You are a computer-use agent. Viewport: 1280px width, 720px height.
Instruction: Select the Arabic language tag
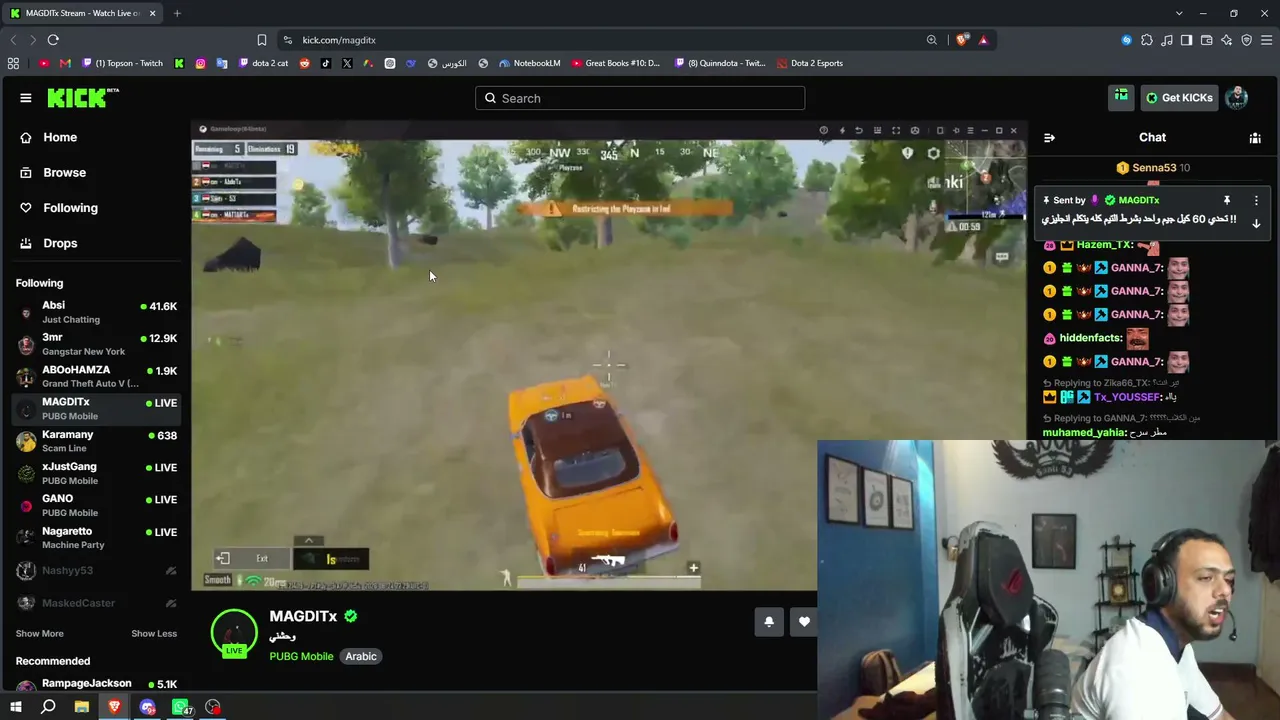coord(361,656)
